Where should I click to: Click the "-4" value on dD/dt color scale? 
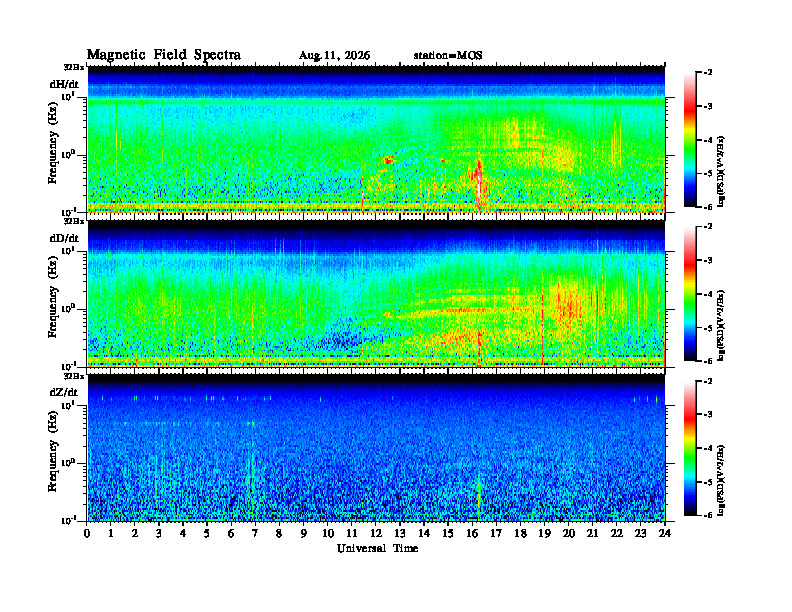tap(708, 294)
